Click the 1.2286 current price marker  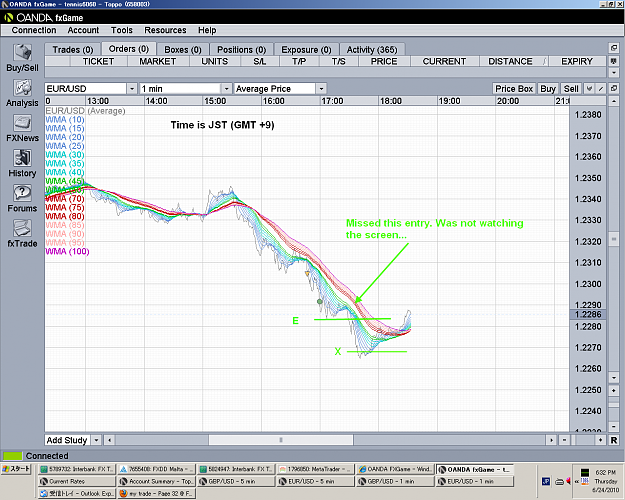pyautogui.click(x=588, y=314)
